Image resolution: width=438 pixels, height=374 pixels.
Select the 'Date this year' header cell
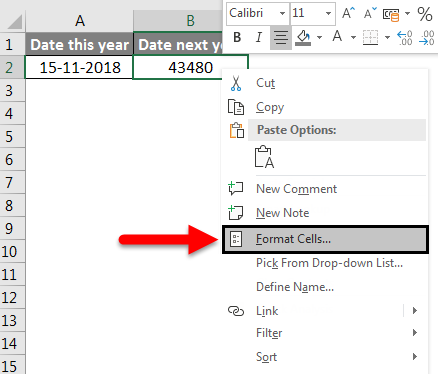pos(79,44)
